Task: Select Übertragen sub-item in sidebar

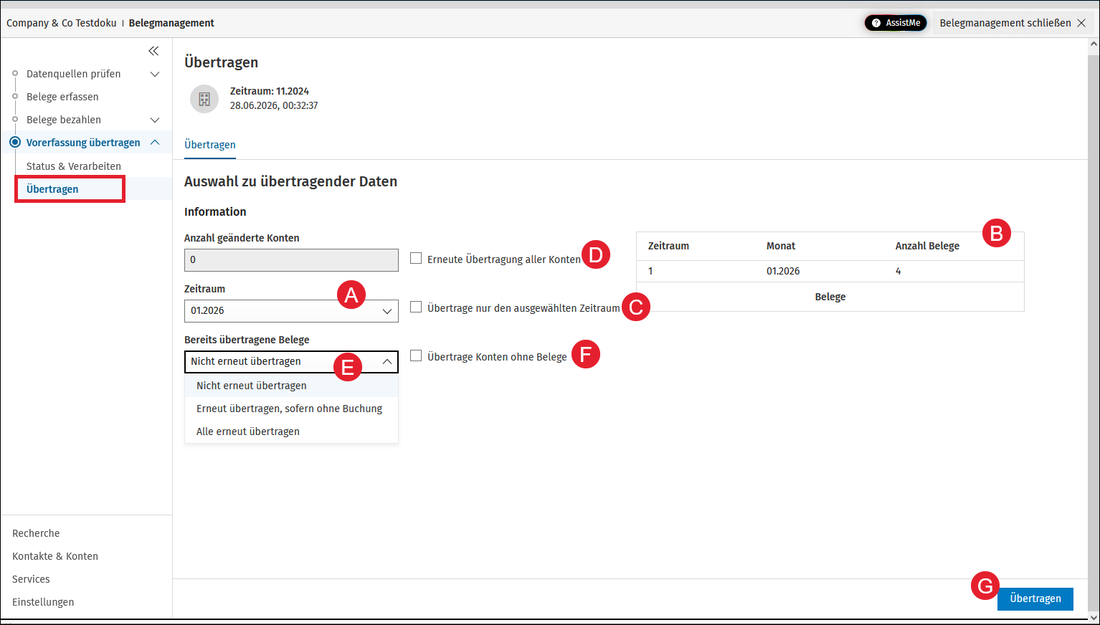Action: pyautogui.click(x=53, y=189)
